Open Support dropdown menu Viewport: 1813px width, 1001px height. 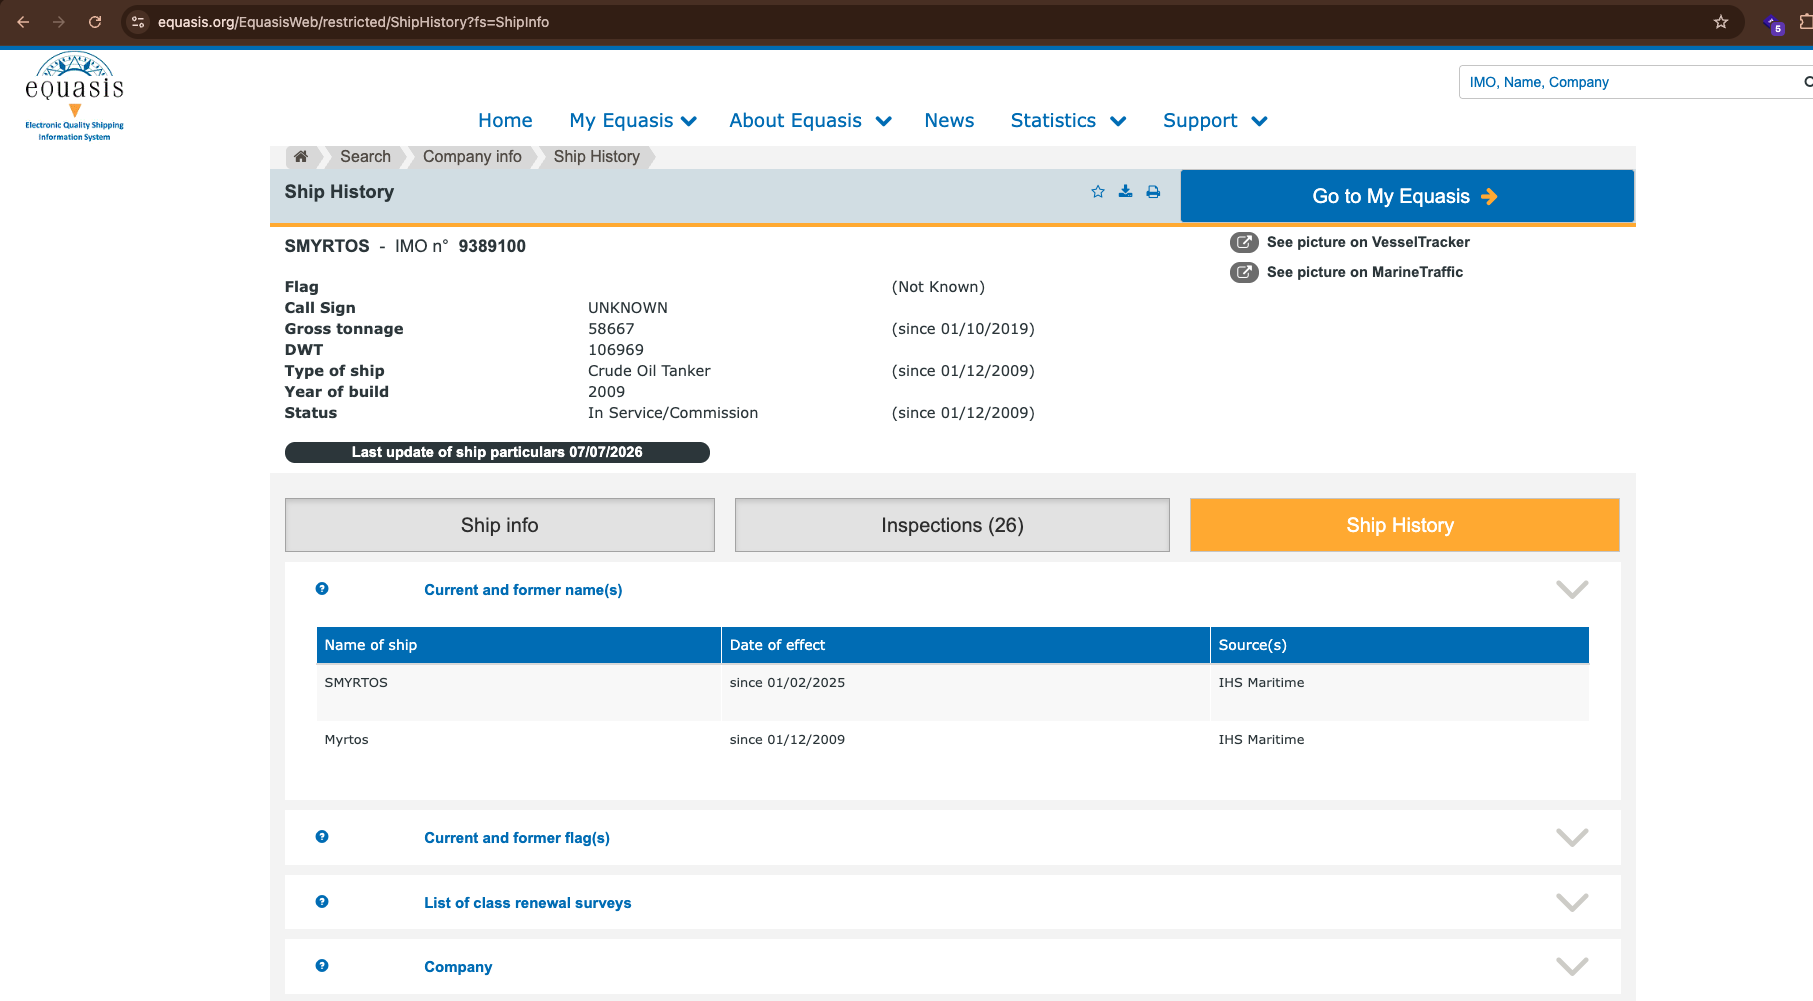coord(1215,121)
